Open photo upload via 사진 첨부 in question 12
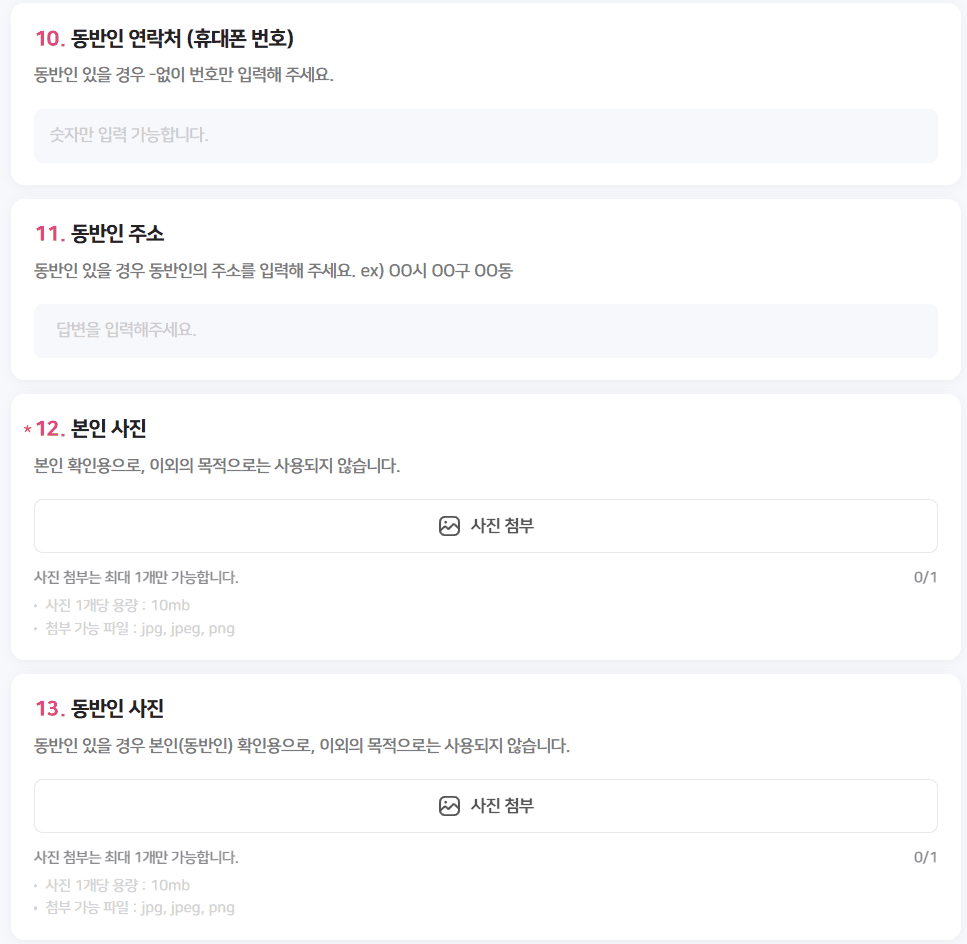 coord(486,525)
